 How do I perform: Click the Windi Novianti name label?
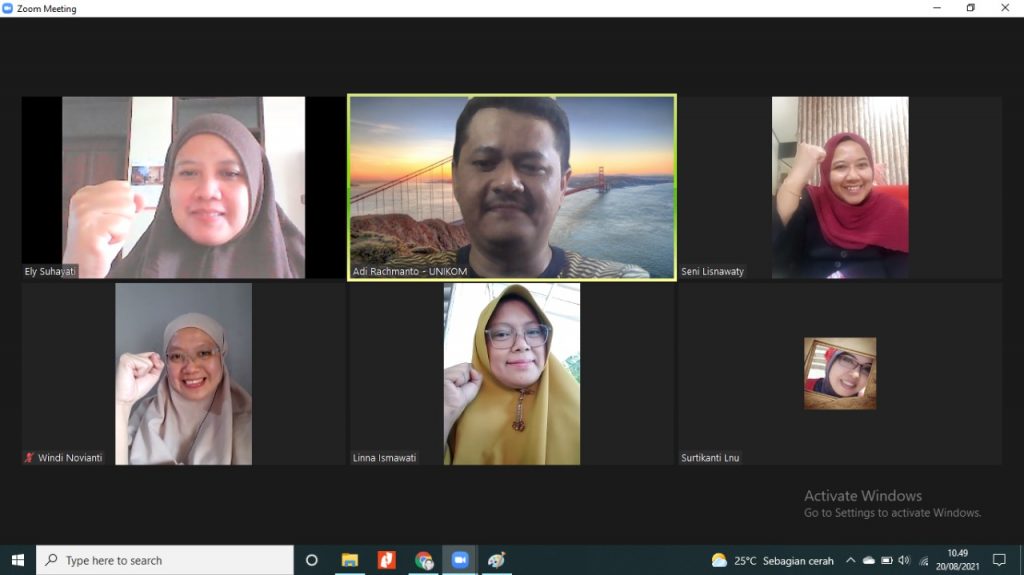(x=70, y=457)
